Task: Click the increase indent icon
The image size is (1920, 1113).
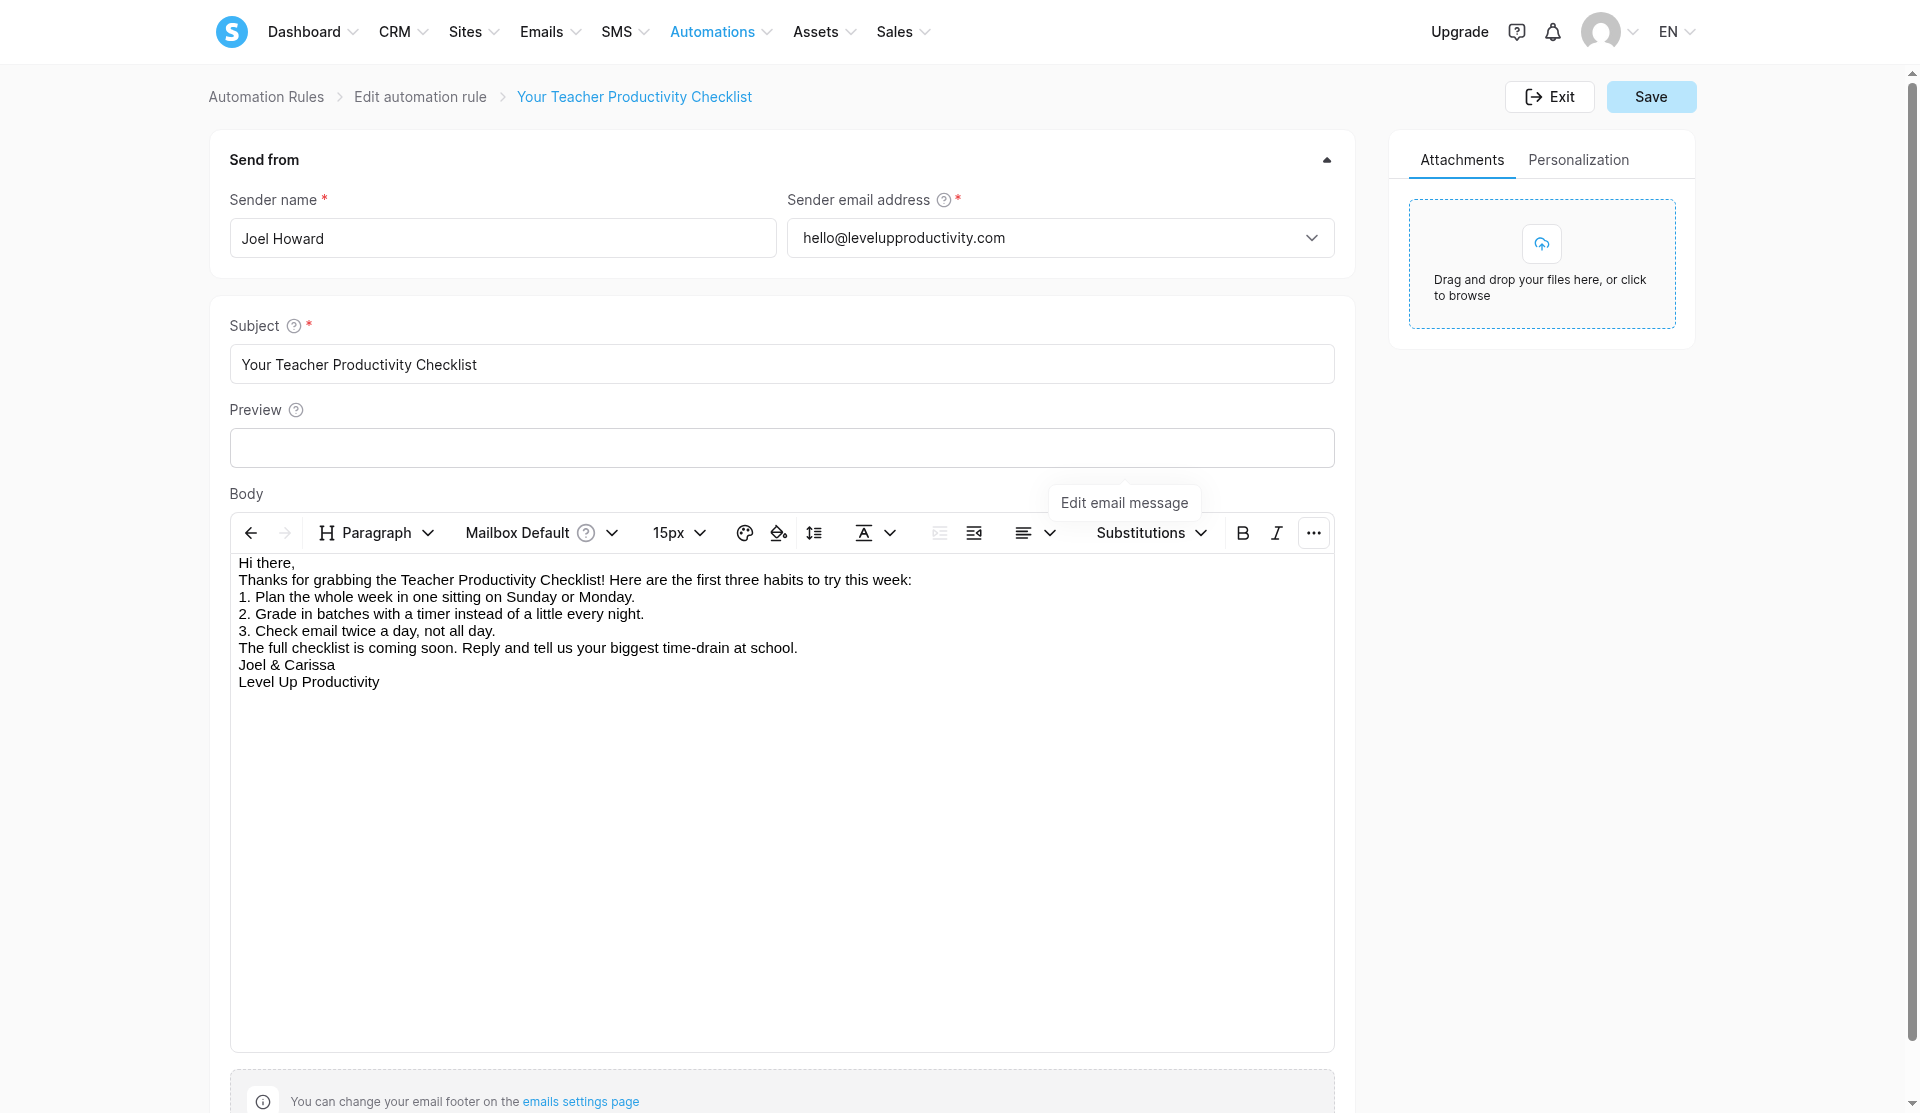Action: tap(974, 533)
